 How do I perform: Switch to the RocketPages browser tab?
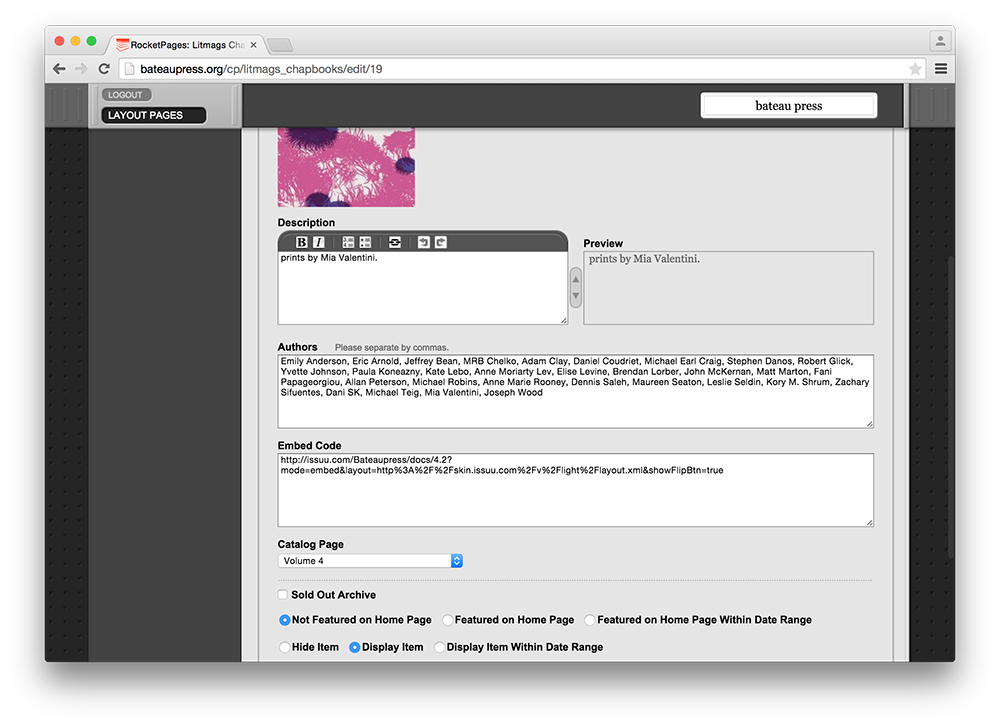tap(185, 45)
